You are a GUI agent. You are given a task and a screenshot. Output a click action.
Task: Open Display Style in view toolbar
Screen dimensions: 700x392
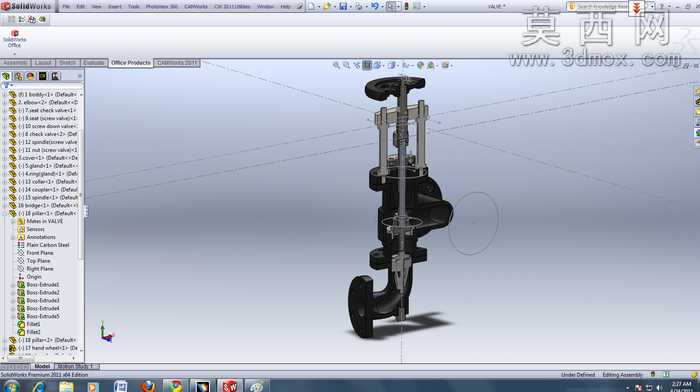coord(392,66)
